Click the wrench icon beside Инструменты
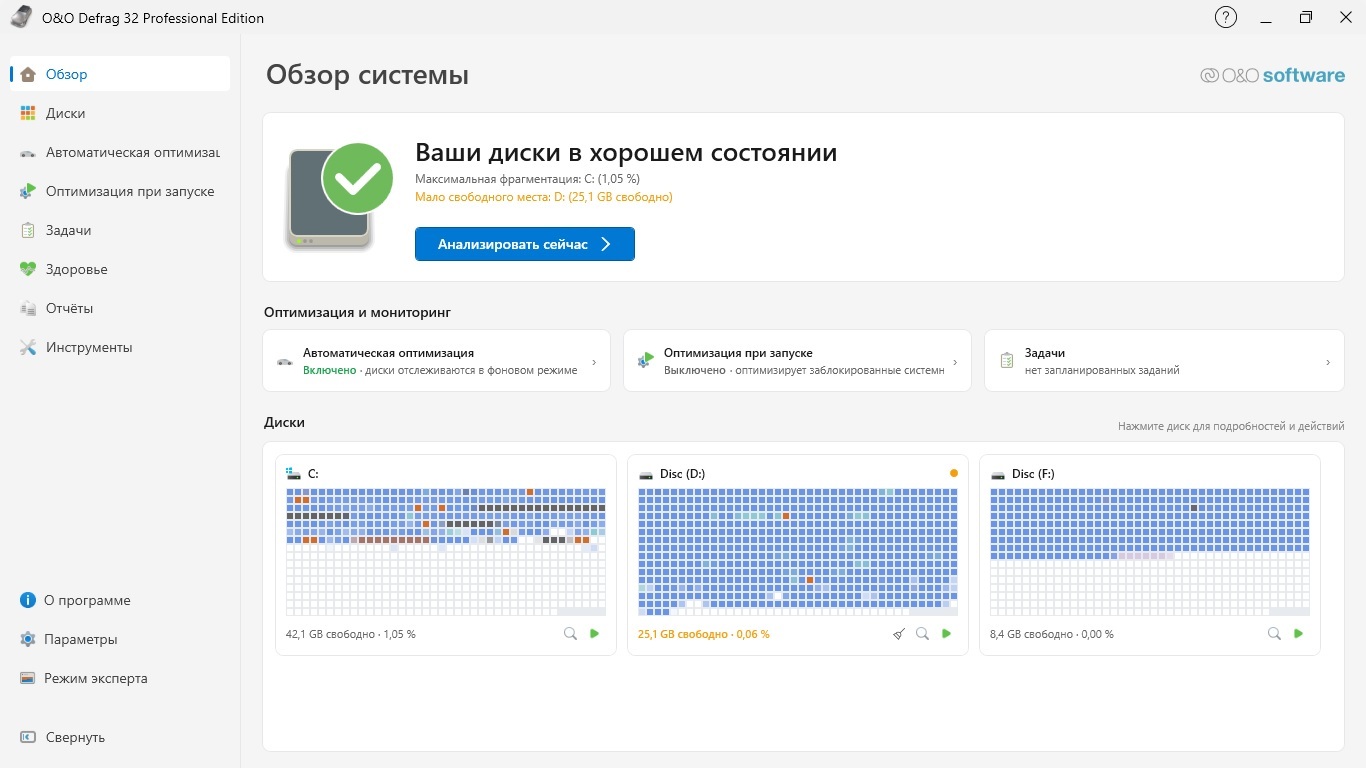 [28, 347]
